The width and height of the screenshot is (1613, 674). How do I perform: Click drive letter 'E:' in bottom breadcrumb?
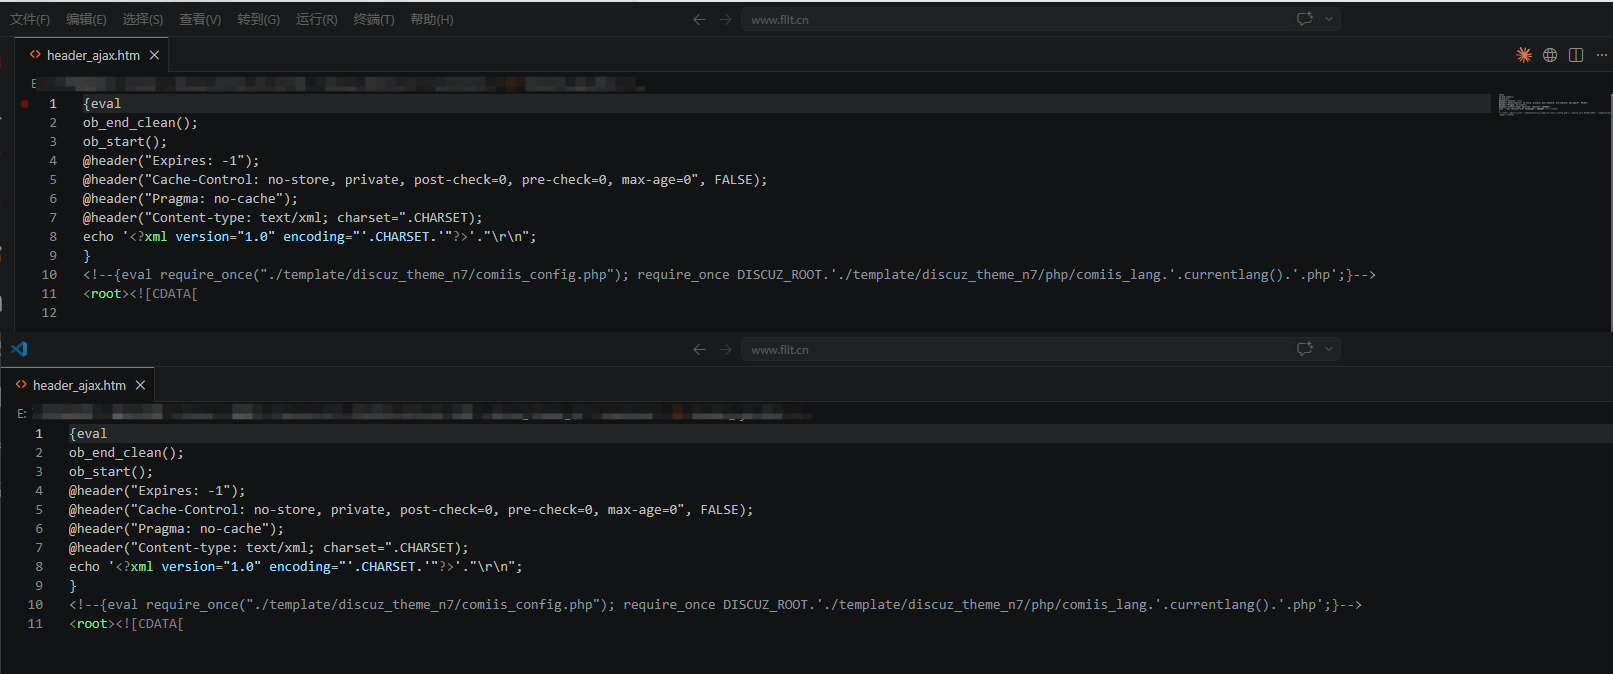(x=22, y=414)
